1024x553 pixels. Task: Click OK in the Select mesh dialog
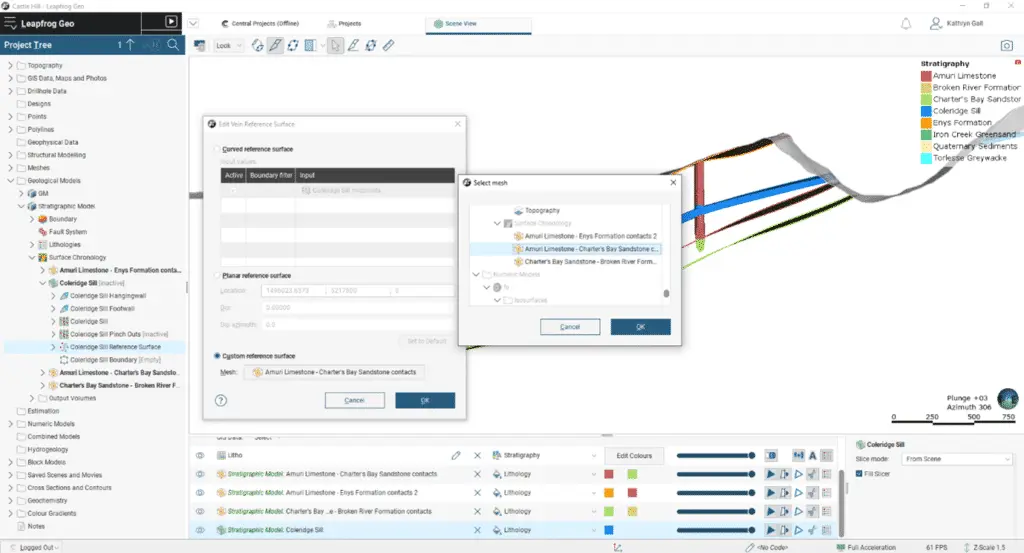pyautogui.click(x=640, y=326)
